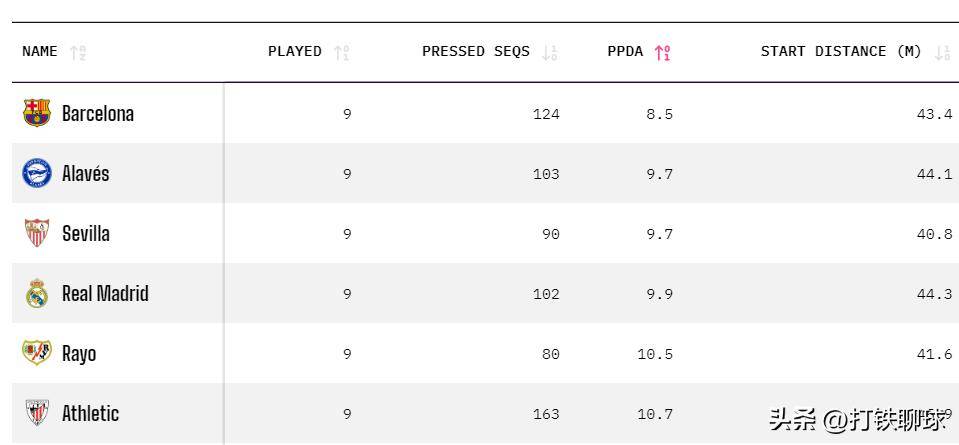
Task: Select the PRESSED SEQS column header
Action: pyautogui.click(x=476, y=51)
